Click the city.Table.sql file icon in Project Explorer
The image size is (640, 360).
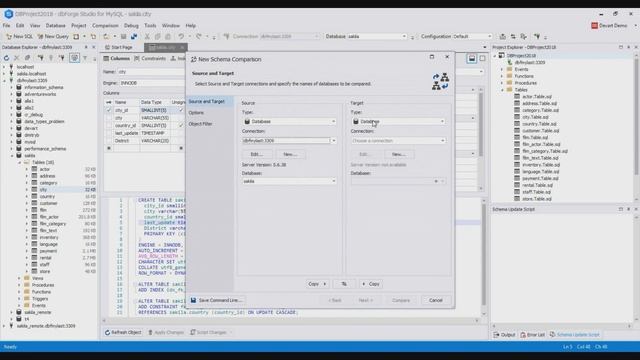(517, 117)
